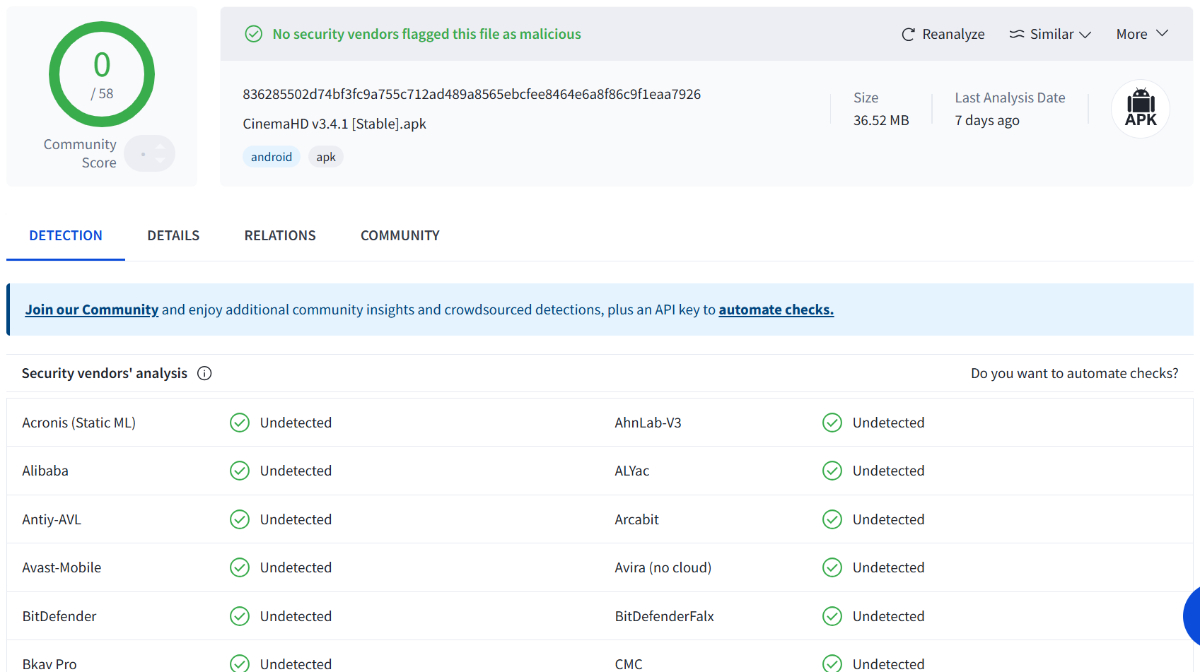Click the AhnLab-V3 vendor name
The image size is (1200, 672).
point(648,423)
